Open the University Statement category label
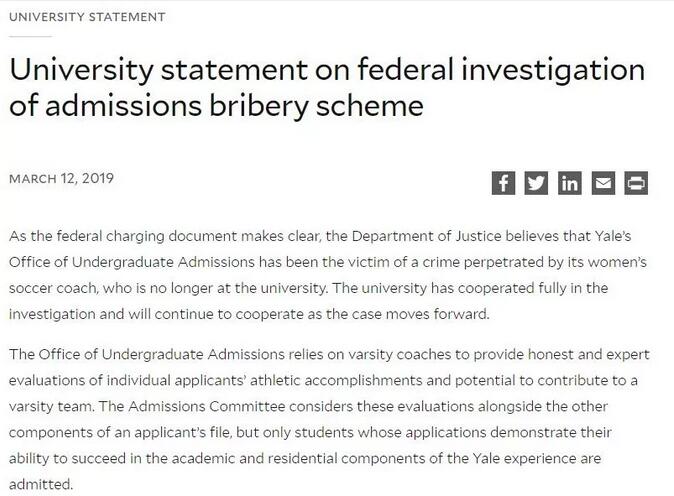The image size is (674, 496). pos(87,17)
